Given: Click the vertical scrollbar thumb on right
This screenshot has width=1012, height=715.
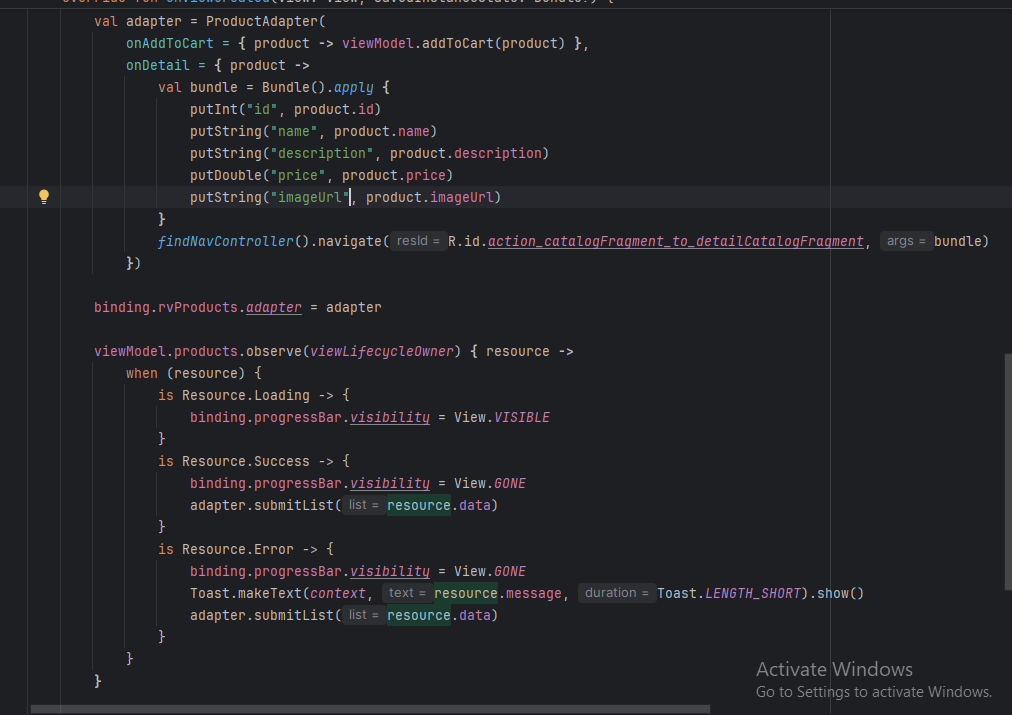Looking at the screenshot, I should [x=1008, y=472].
